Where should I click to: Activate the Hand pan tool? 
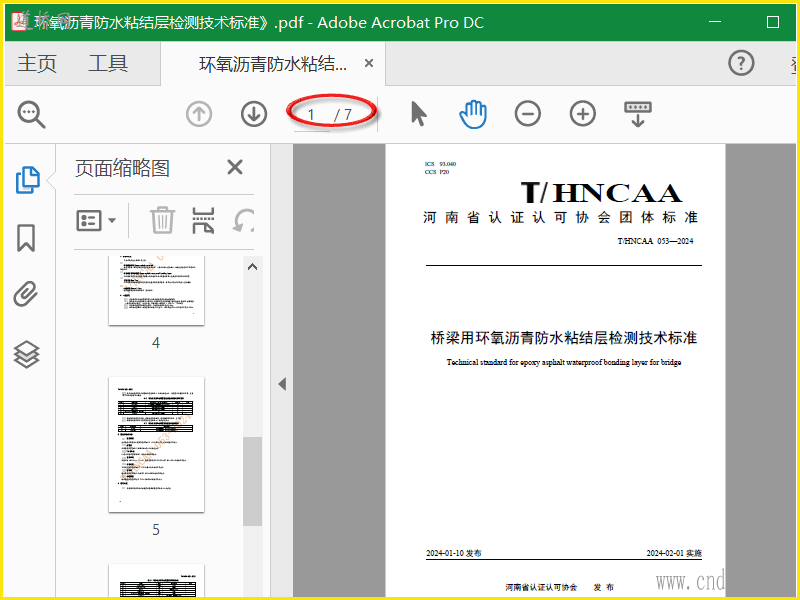click(x=473, y=114)
